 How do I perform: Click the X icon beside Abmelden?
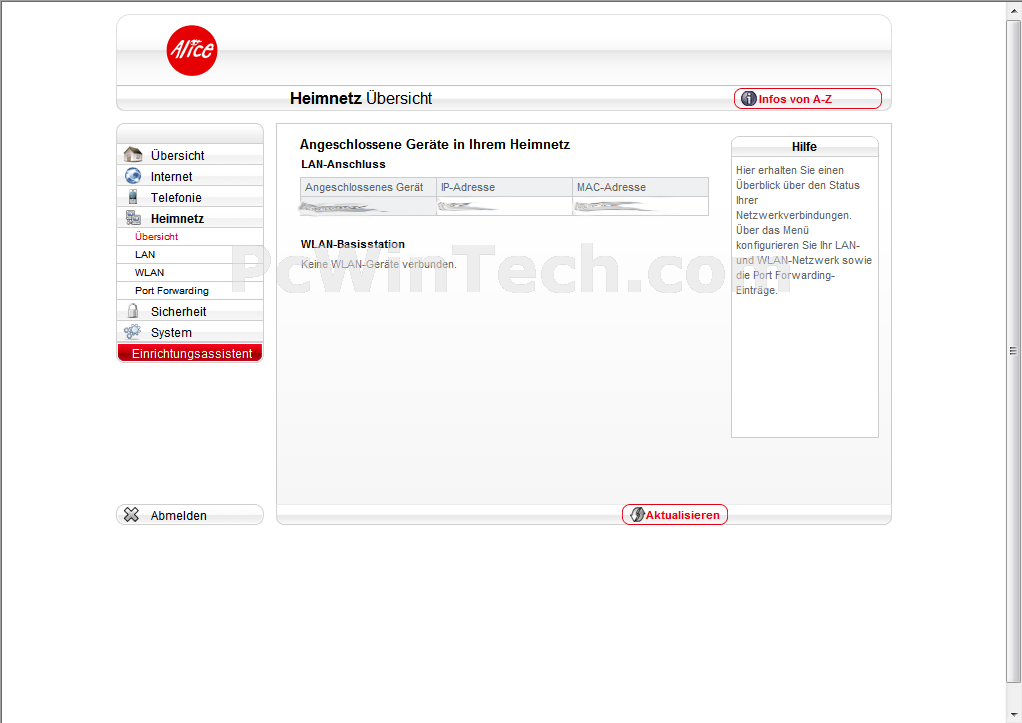click(132, 515)
